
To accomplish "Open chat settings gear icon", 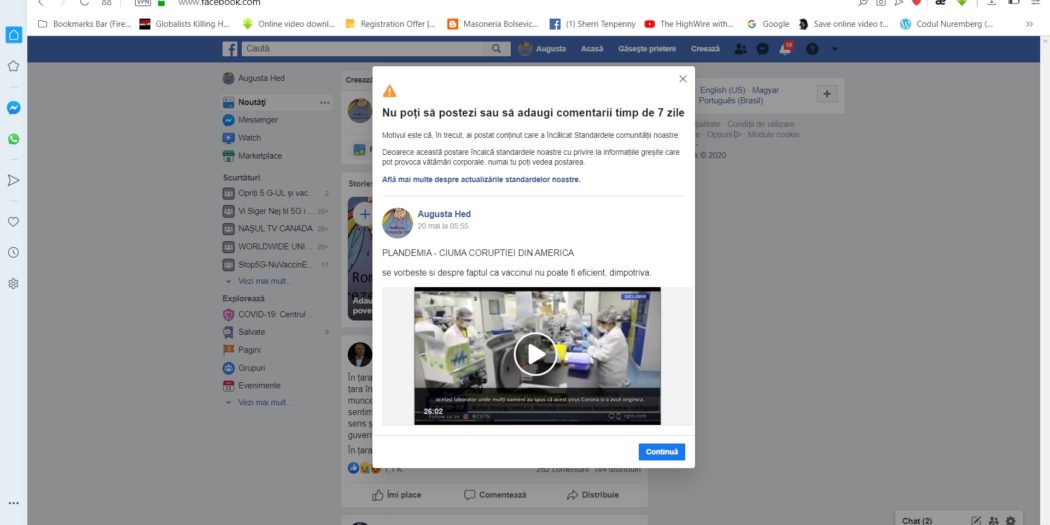I will [x=1011, y=520].
